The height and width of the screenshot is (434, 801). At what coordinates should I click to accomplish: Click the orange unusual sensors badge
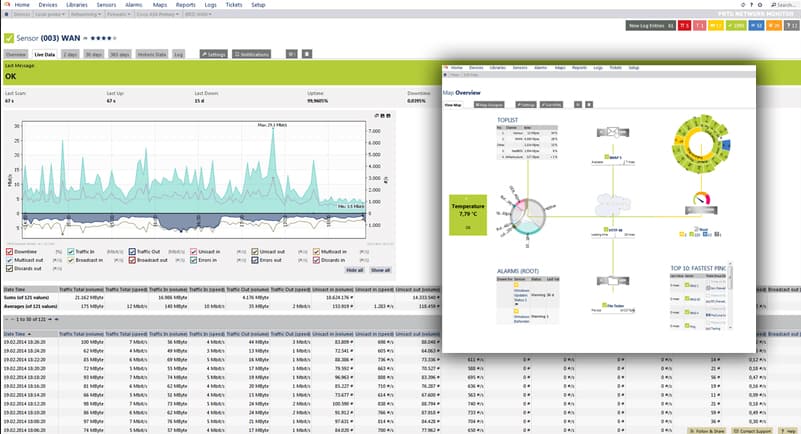(774, 26)
